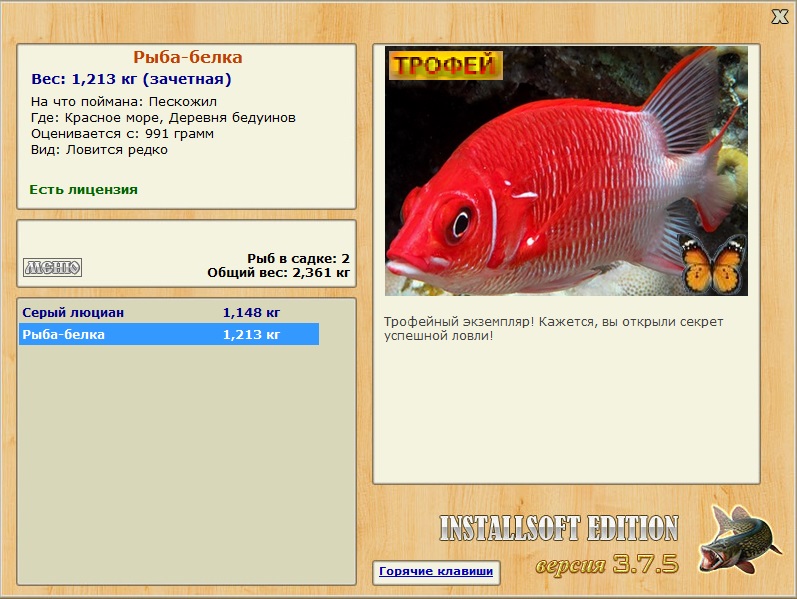Click the Рыб в садке: 2 counter
The image size is (797, 599).
[298, 258]
